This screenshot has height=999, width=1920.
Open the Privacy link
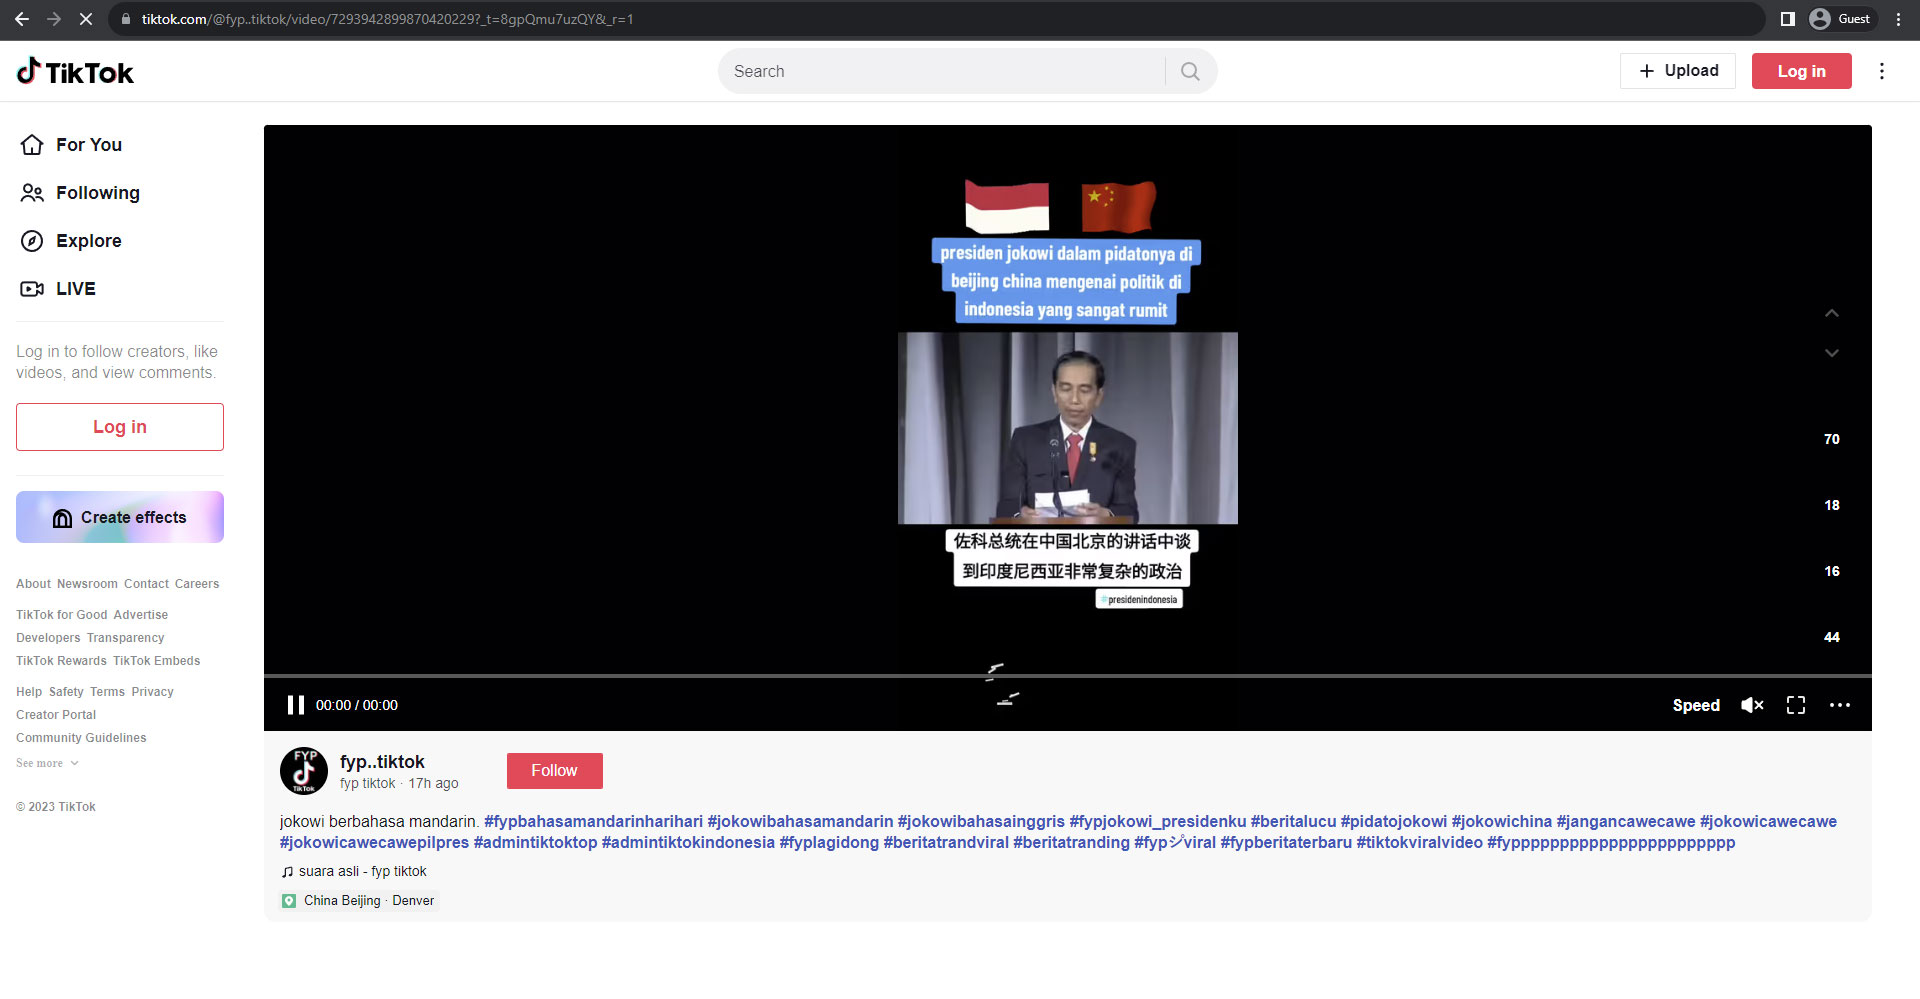[152, 692]
